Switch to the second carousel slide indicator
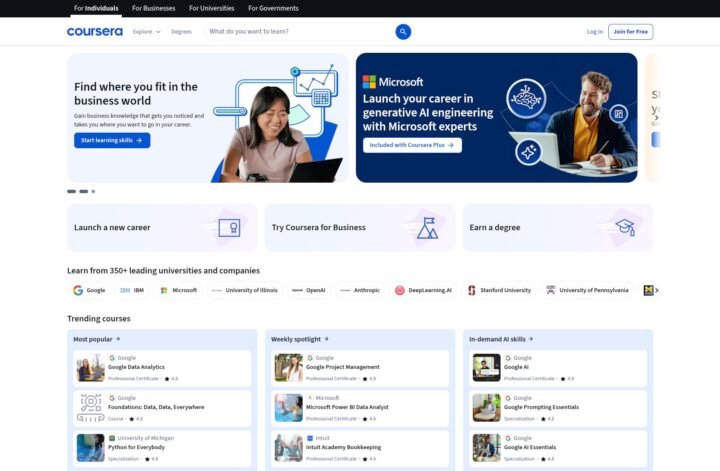 pos(84,191)
